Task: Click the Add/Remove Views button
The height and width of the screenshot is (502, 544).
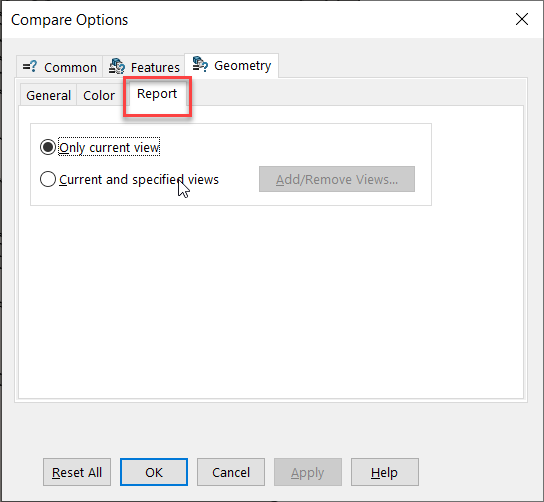Action: (x=337, y=179)
